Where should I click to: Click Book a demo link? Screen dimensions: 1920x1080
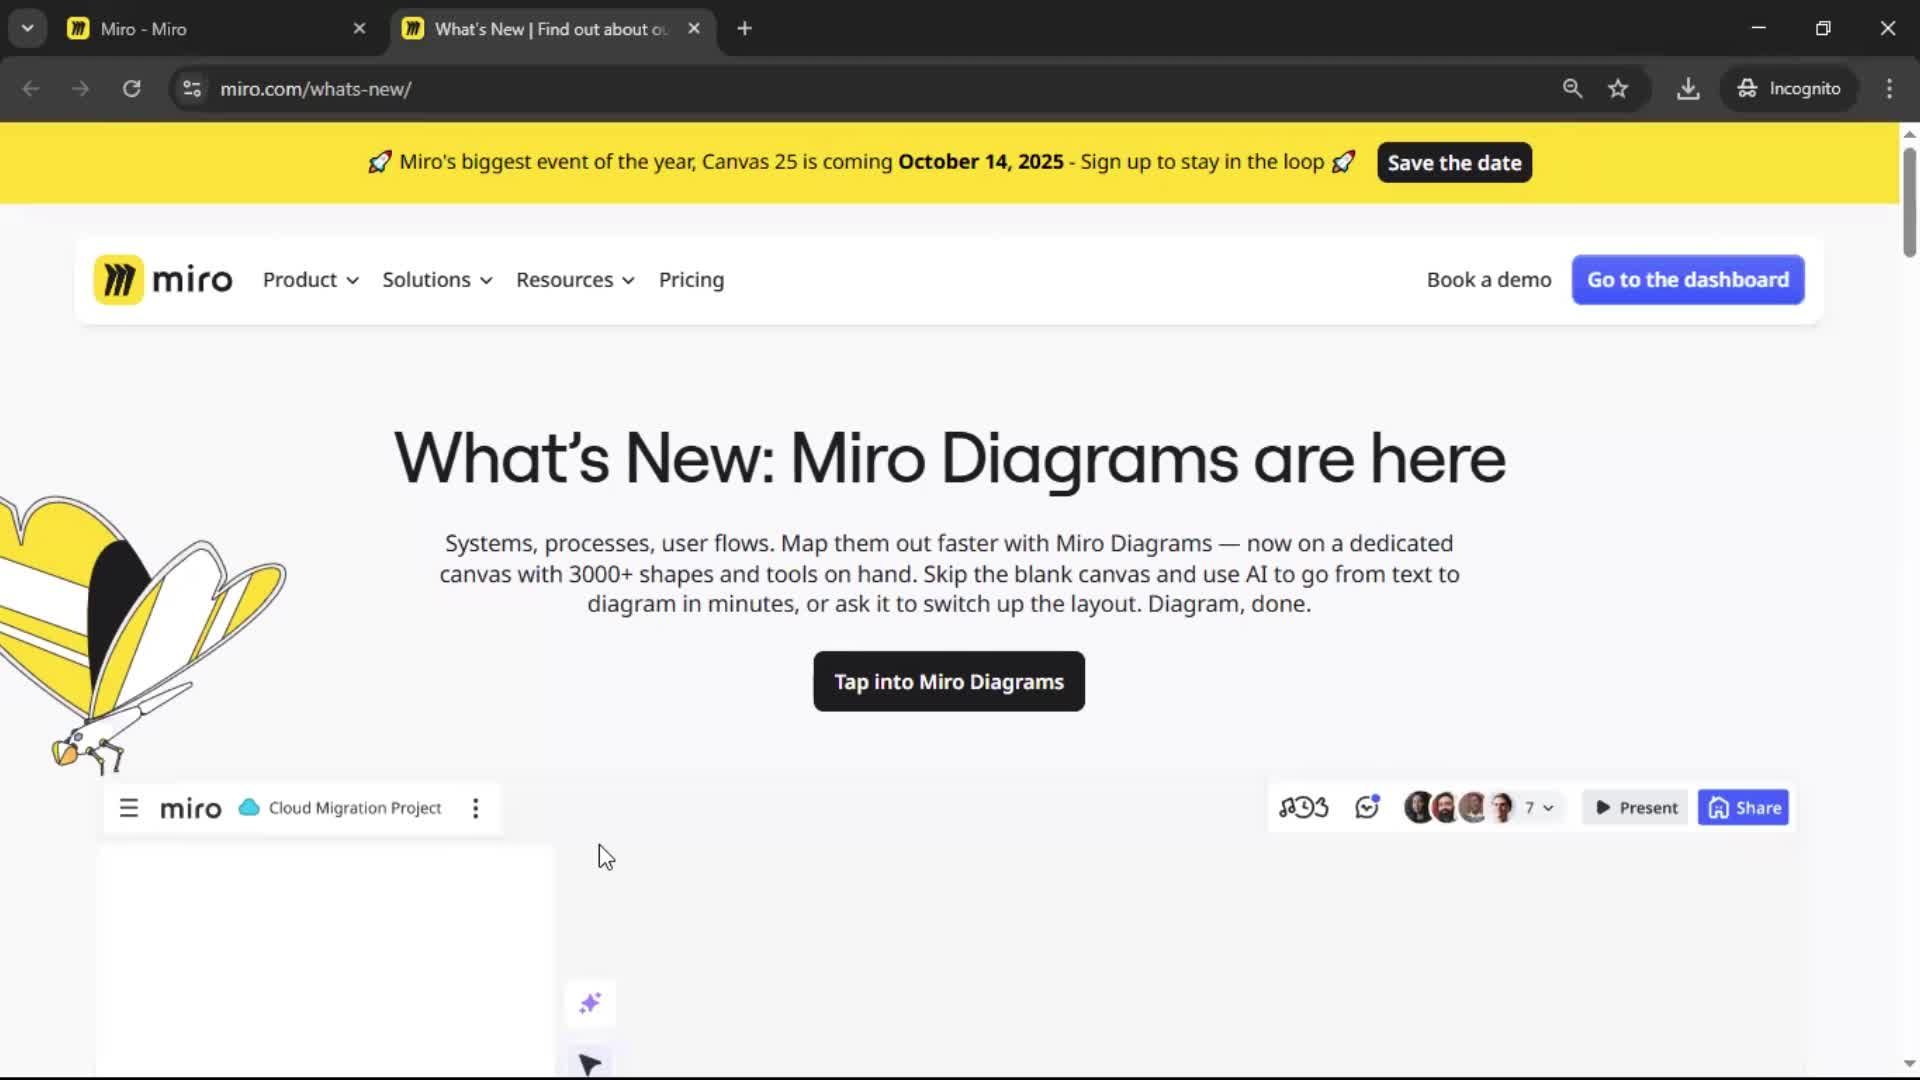coord(1489,280)
